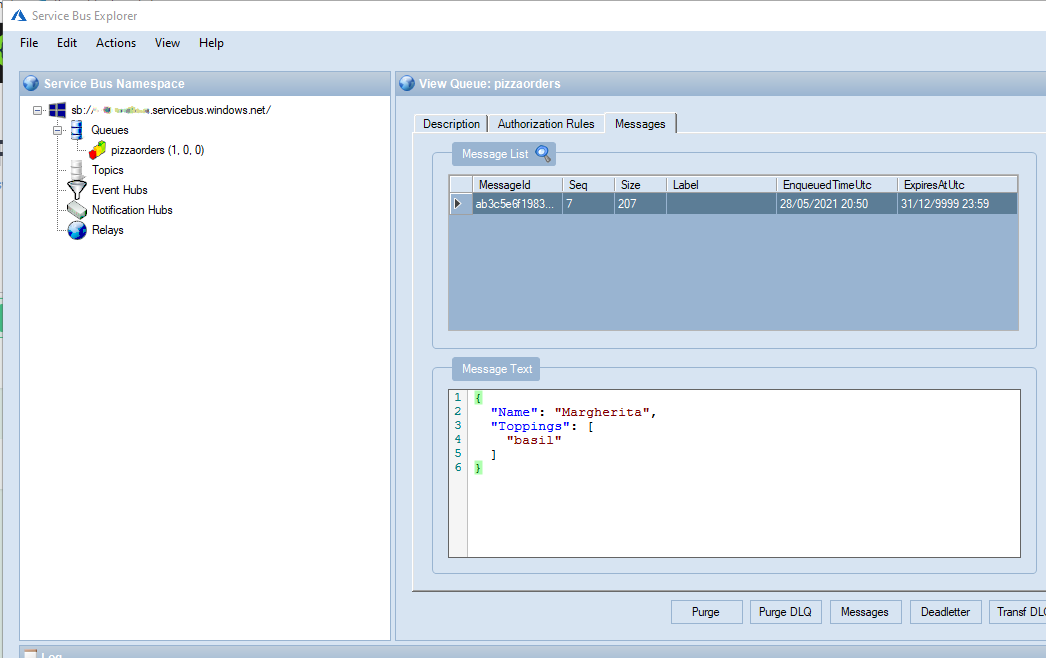Click the Event Hubs funnel icon

[x=77, y=190]
